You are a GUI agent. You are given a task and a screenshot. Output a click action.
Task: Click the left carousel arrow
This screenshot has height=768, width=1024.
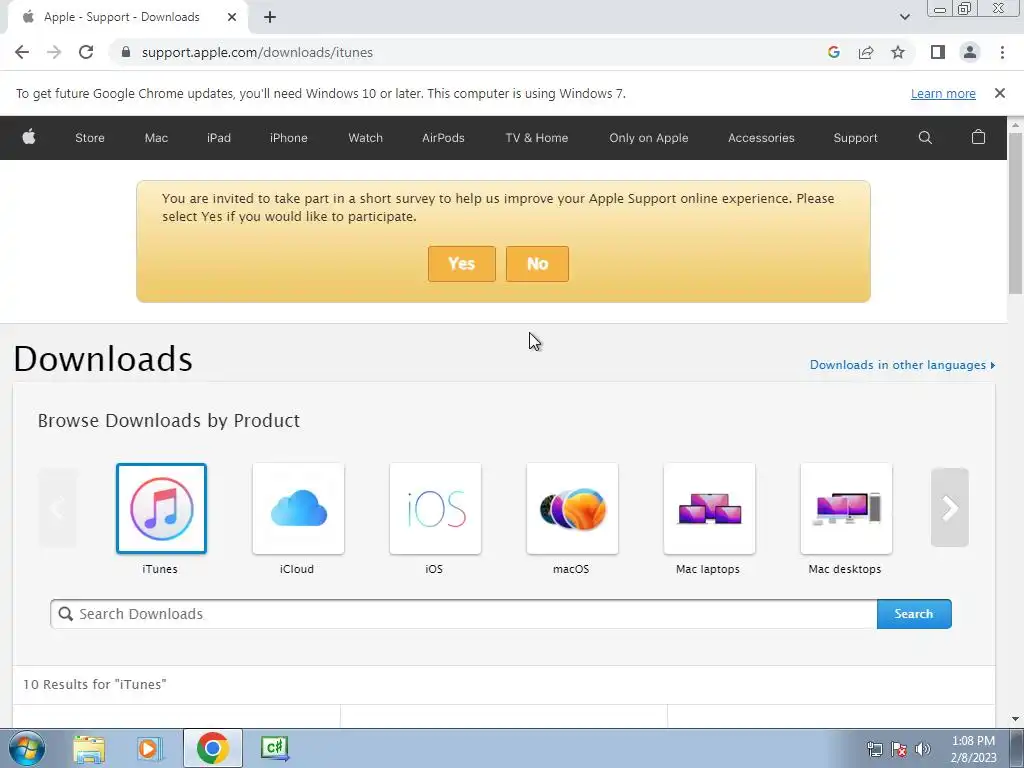57,507
